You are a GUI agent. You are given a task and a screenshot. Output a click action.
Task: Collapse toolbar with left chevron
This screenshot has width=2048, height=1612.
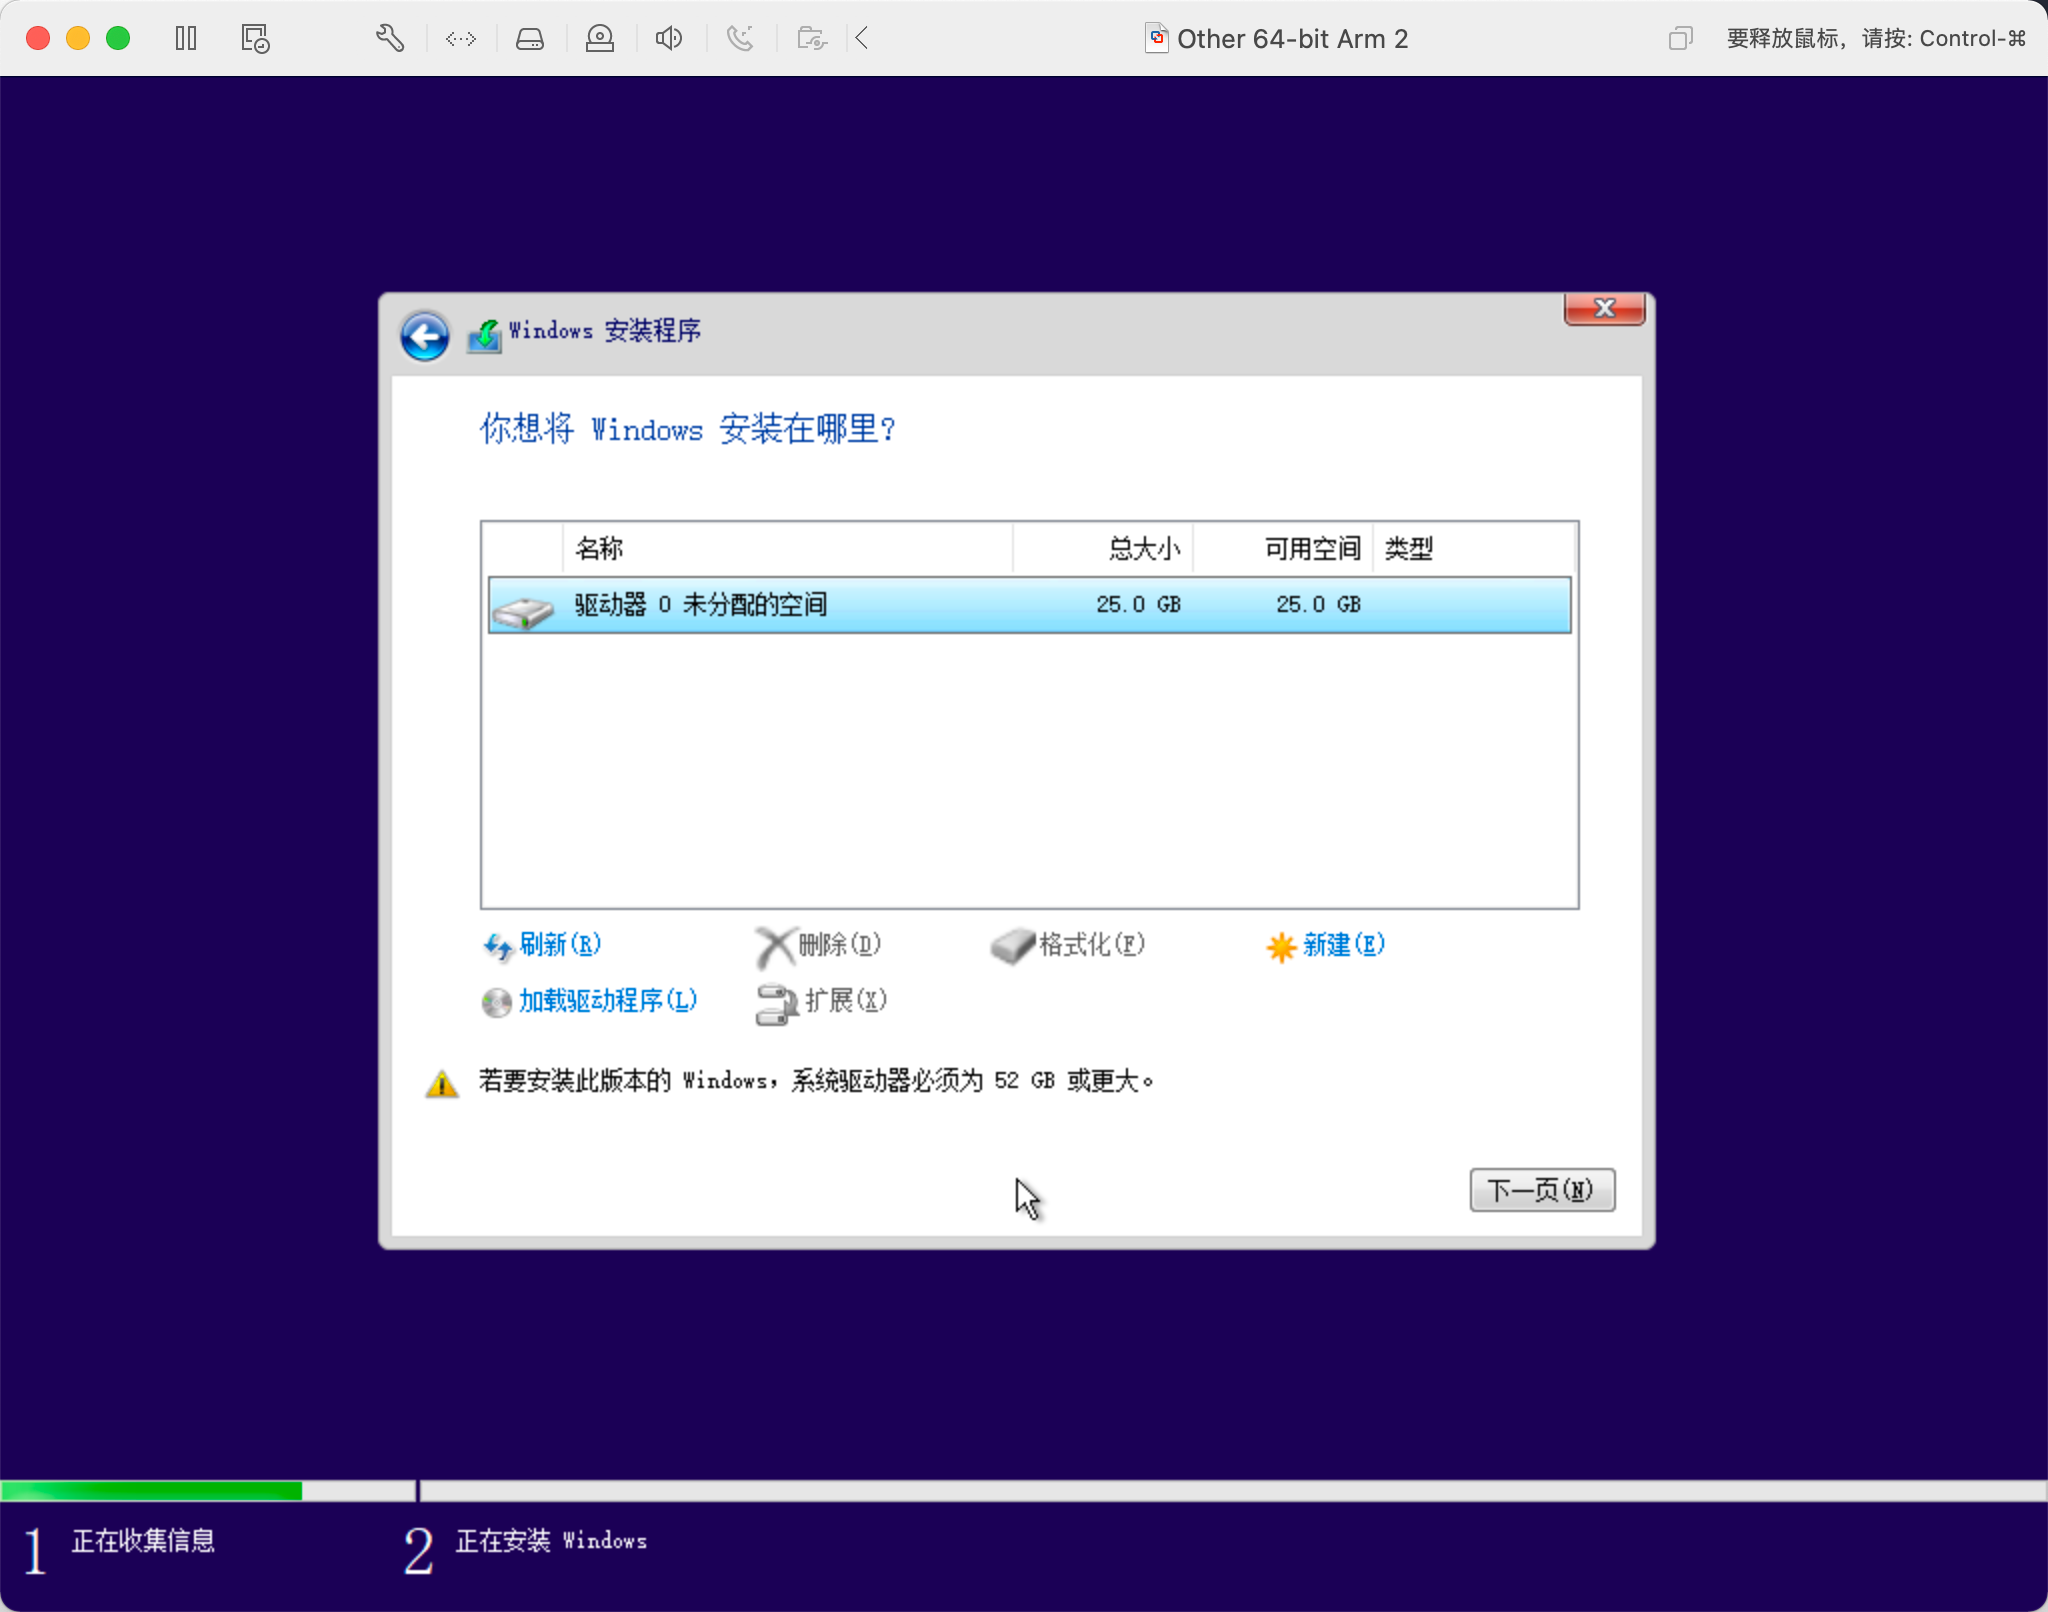coord(861,39)
